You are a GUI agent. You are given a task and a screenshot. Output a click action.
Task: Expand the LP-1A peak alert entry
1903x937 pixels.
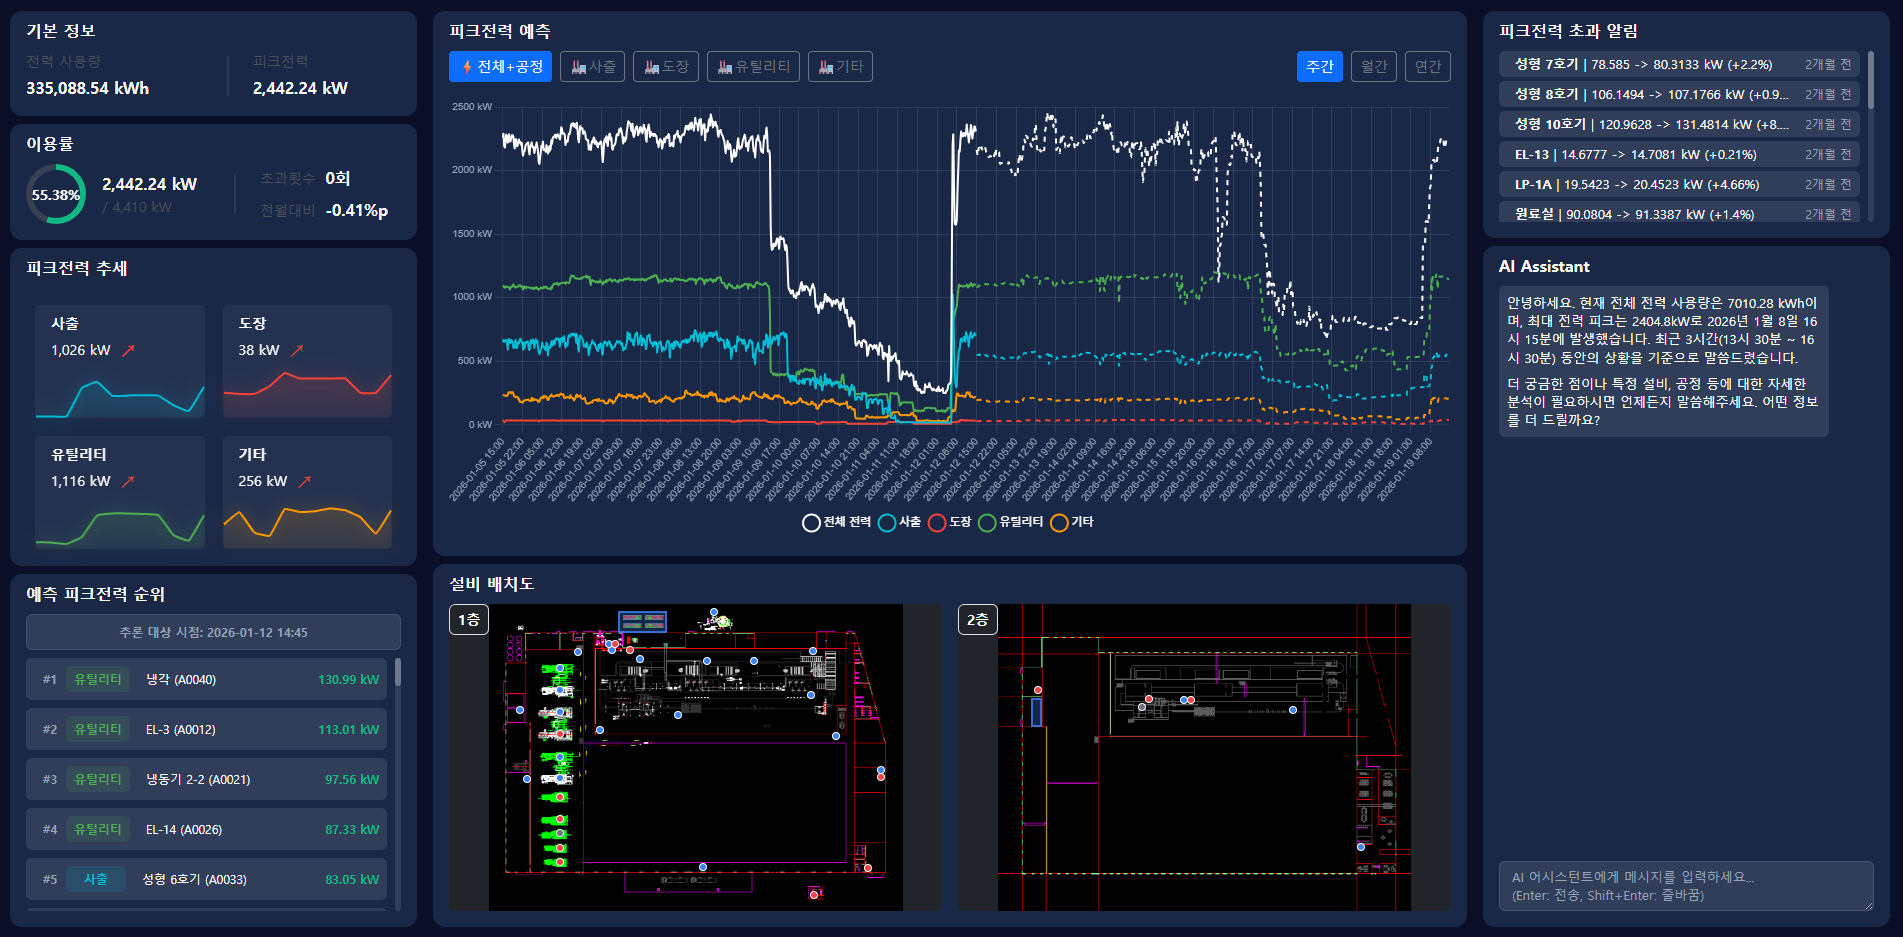(1679, 184)
